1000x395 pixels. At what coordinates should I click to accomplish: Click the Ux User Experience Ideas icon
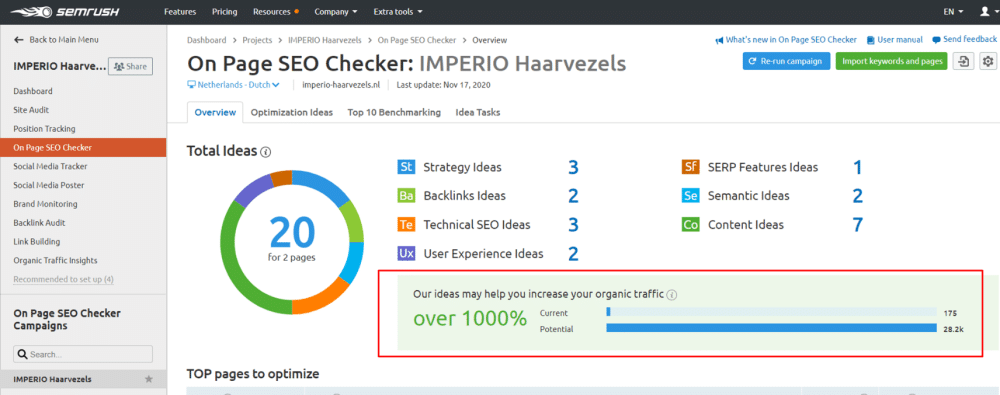(x=406, y=253)
